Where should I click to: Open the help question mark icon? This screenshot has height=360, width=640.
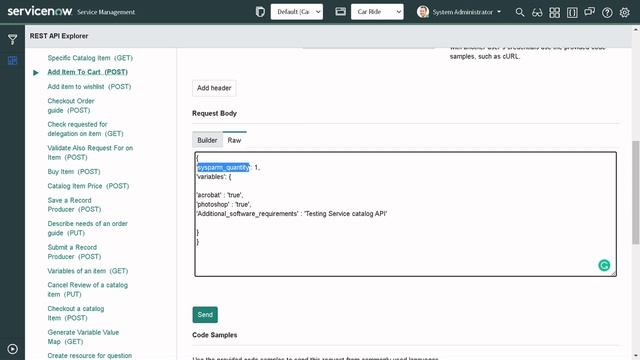tap(607, 12)
